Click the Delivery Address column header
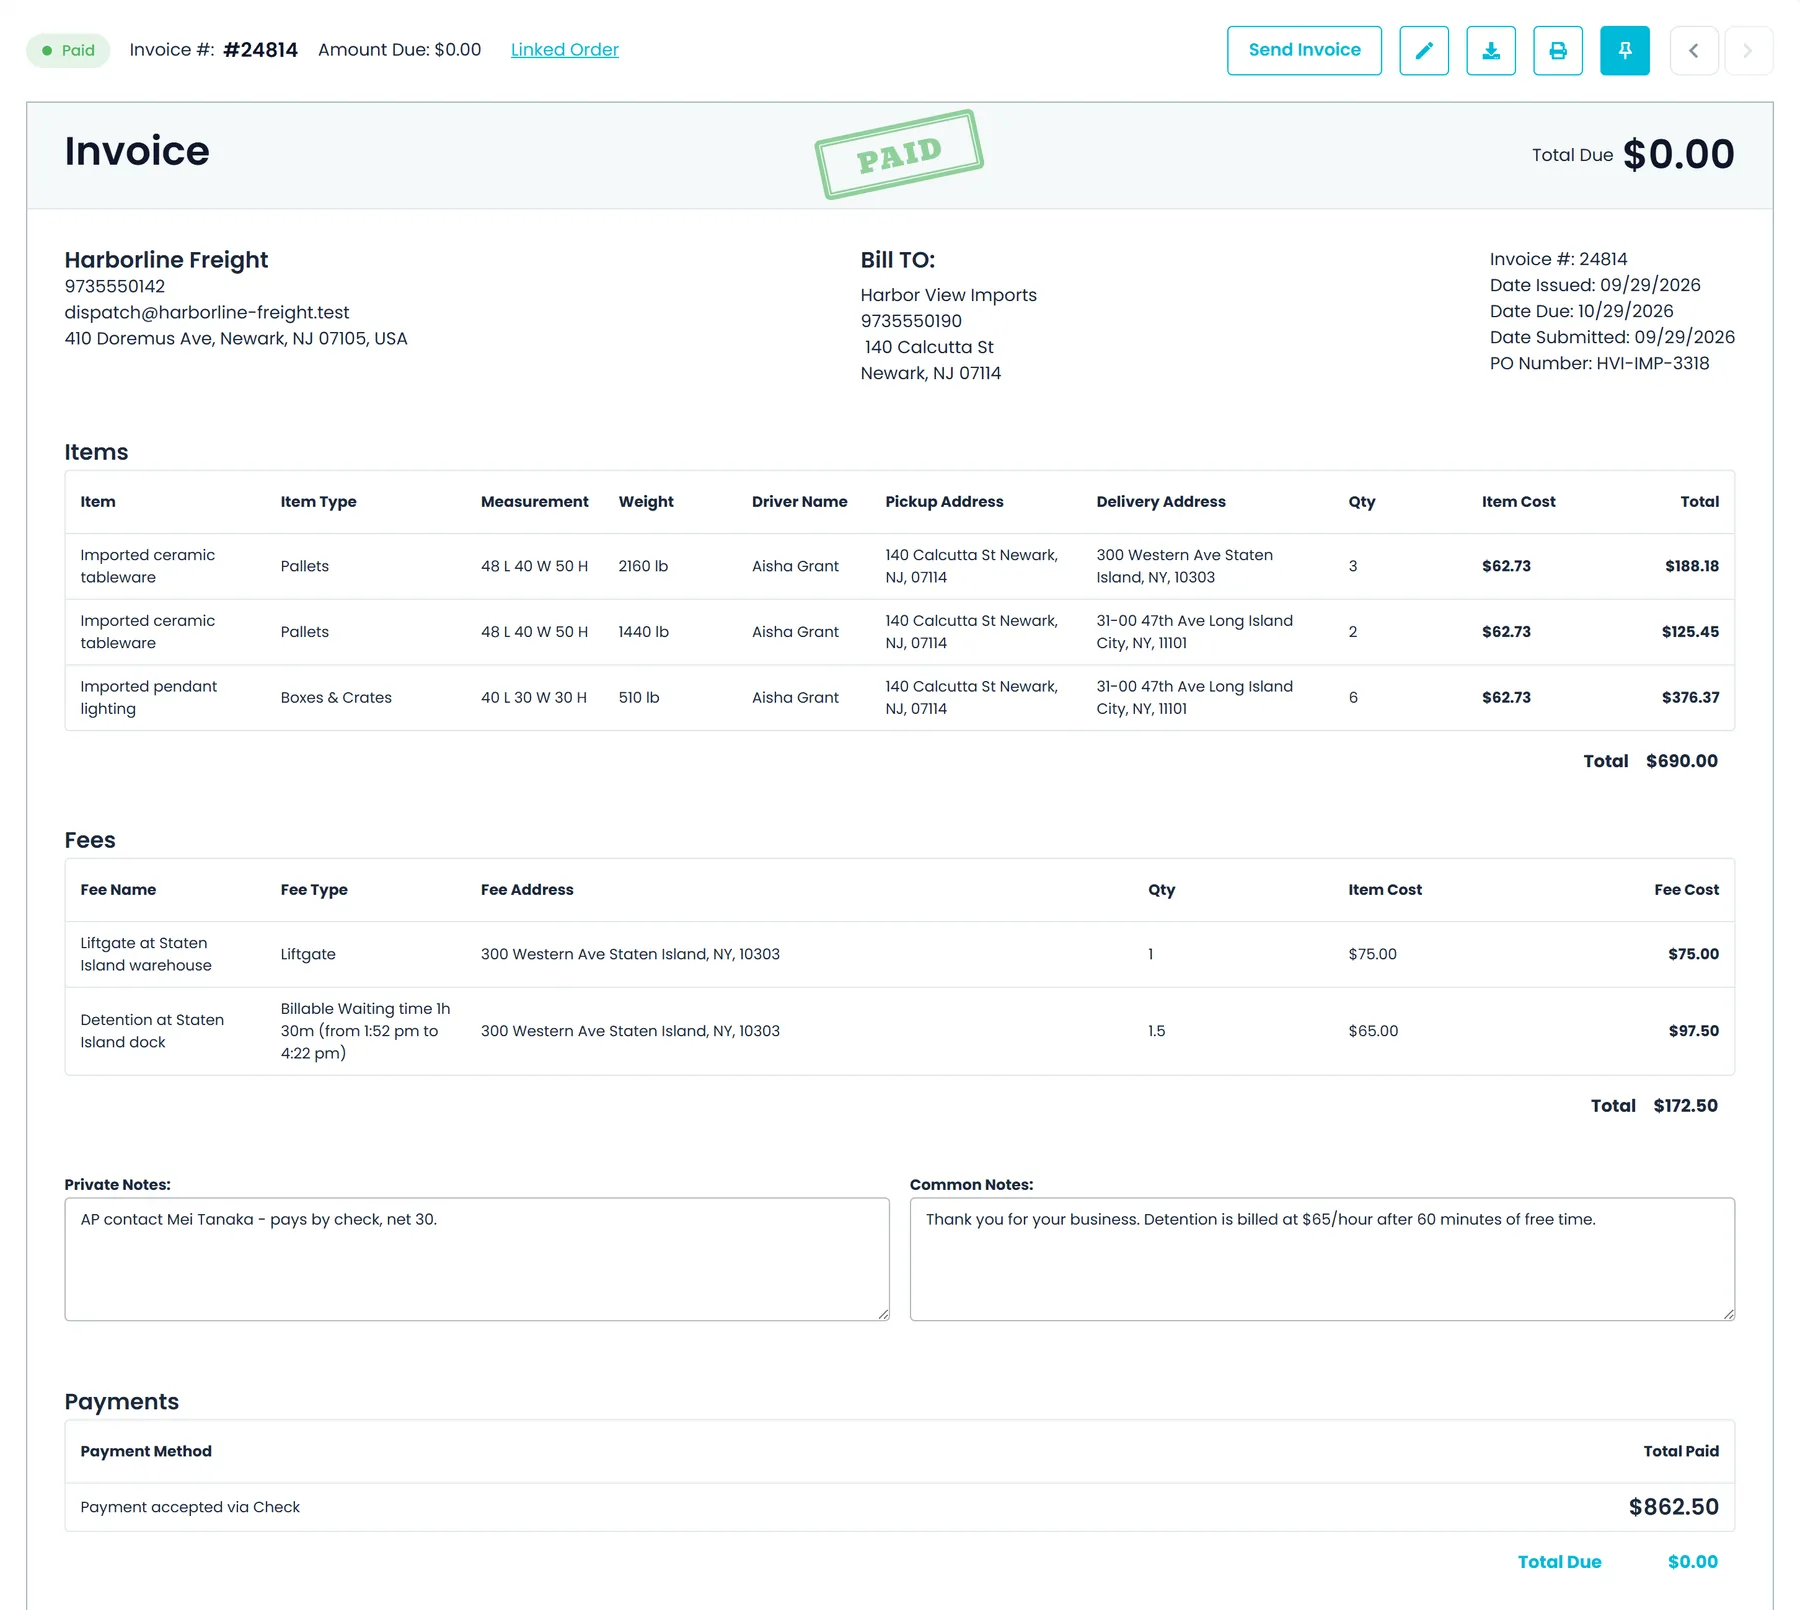The width and height of the screenshot is (1800, 1610). point(1160,502)
